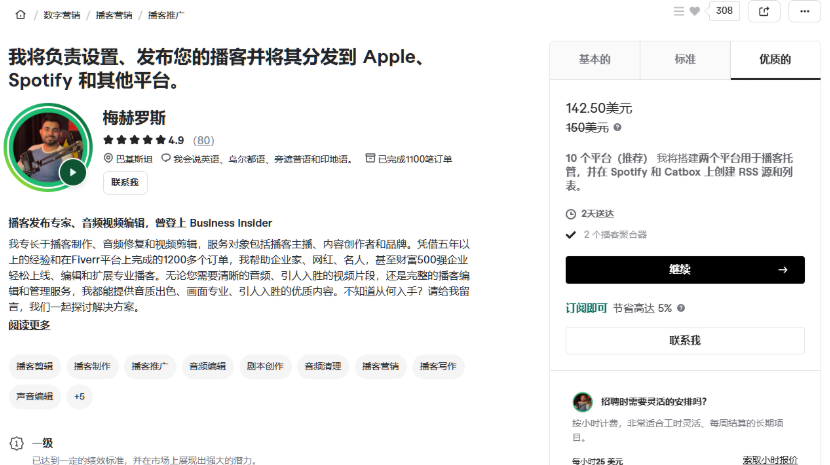Viewport: 830px width, 465px height.
Task: Click the 2 个播客聚合器 feature row
Action: (606, 235)
